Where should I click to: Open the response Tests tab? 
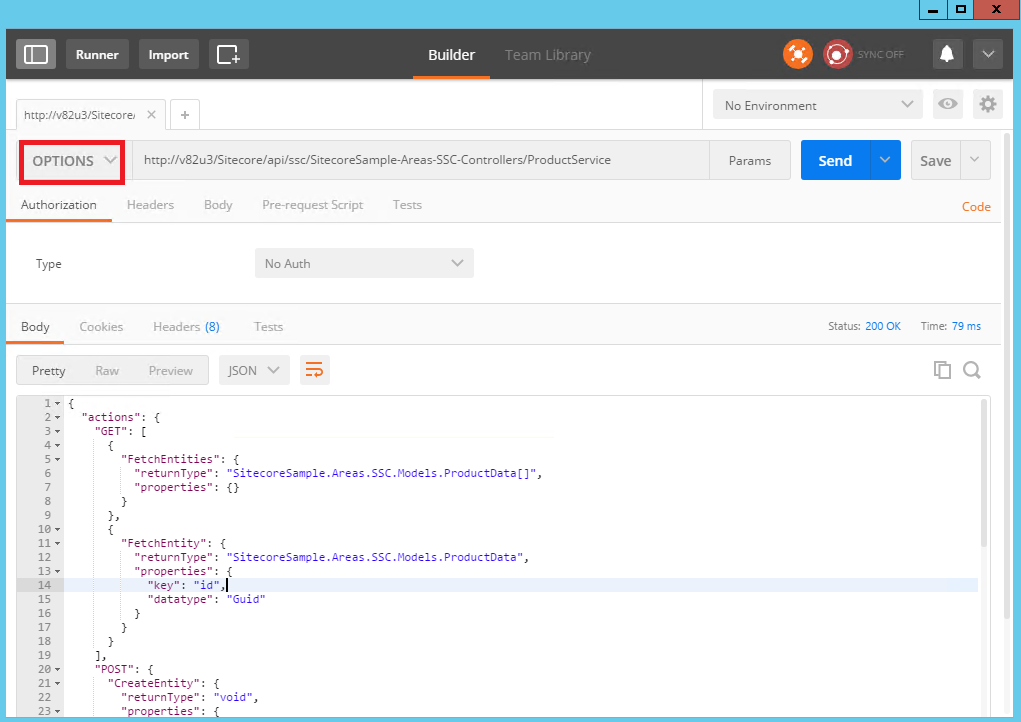[268, 327]
